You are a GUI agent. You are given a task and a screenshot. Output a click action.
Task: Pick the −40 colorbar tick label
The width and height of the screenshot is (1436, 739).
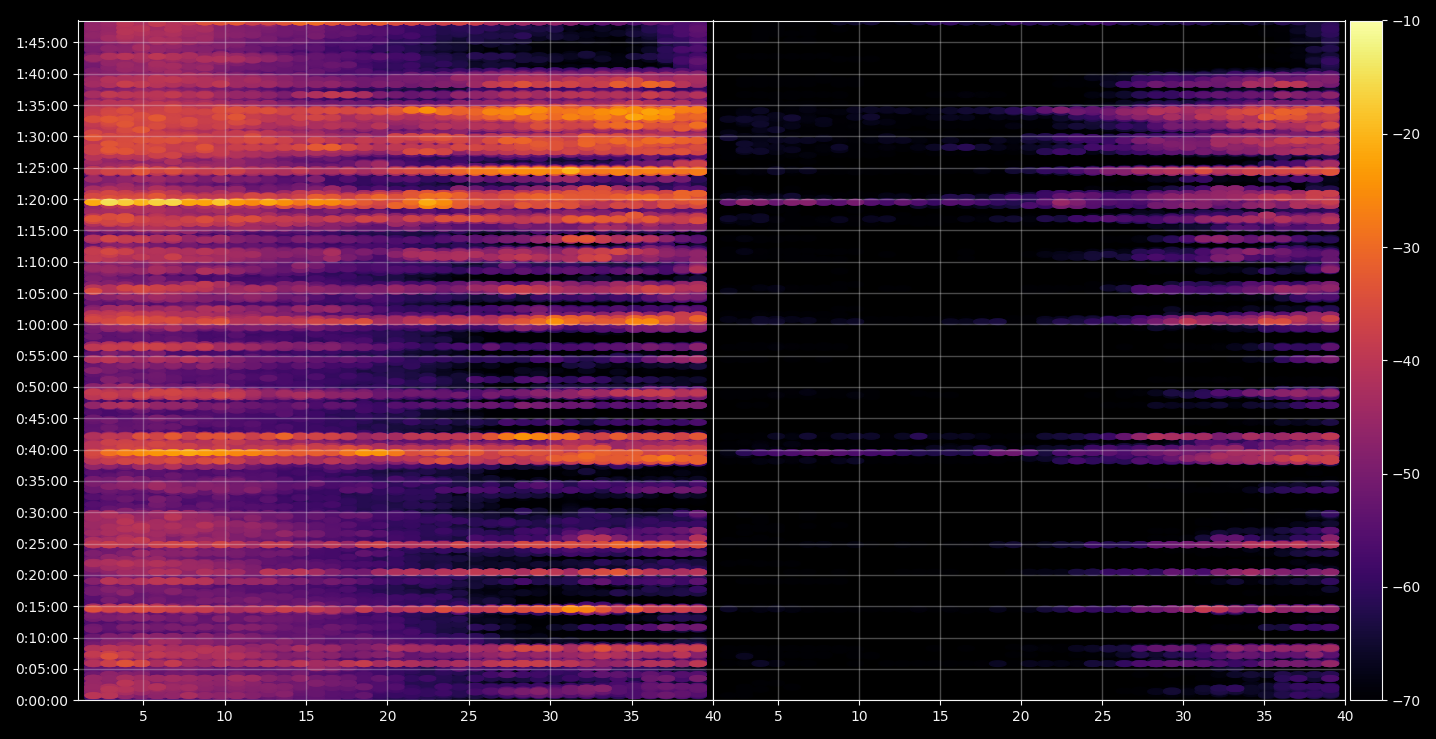1405,361
